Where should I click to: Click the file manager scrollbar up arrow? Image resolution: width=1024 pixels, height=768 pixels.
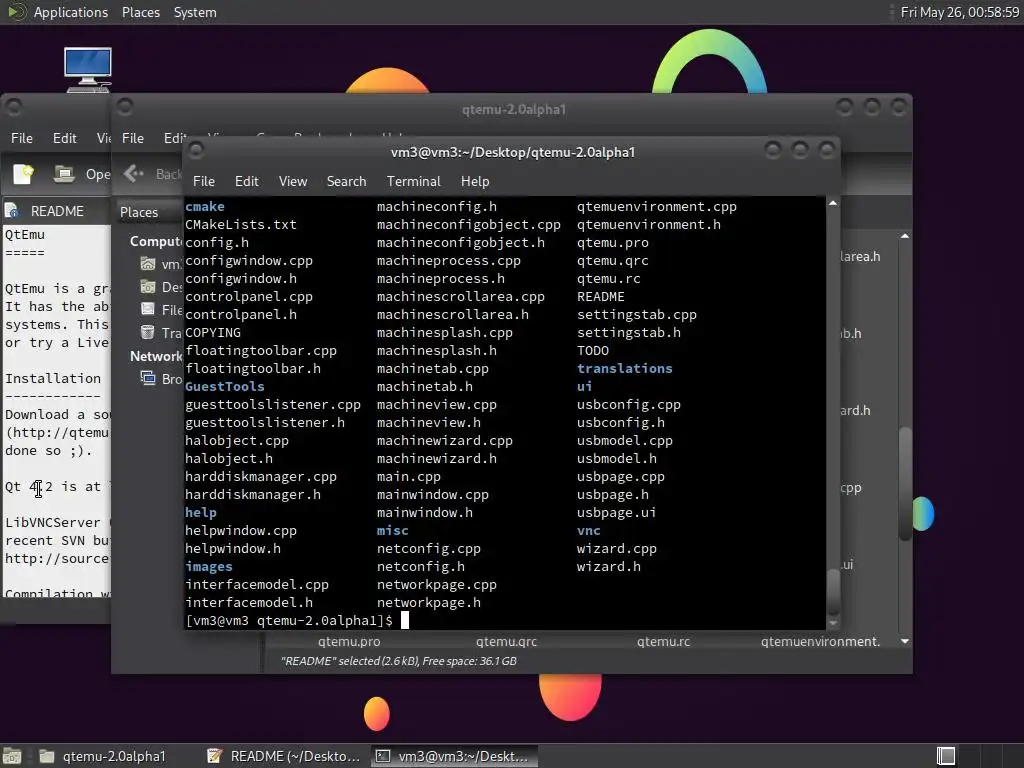tap(904, 236)
